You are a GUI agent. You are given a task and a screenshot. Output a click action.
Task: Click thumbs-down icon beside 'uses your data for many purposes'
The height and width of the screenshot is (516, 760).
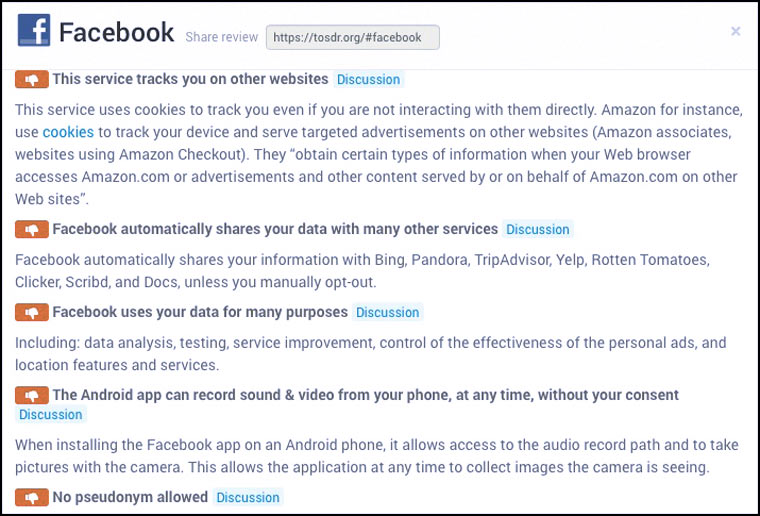tap(32, 312)
